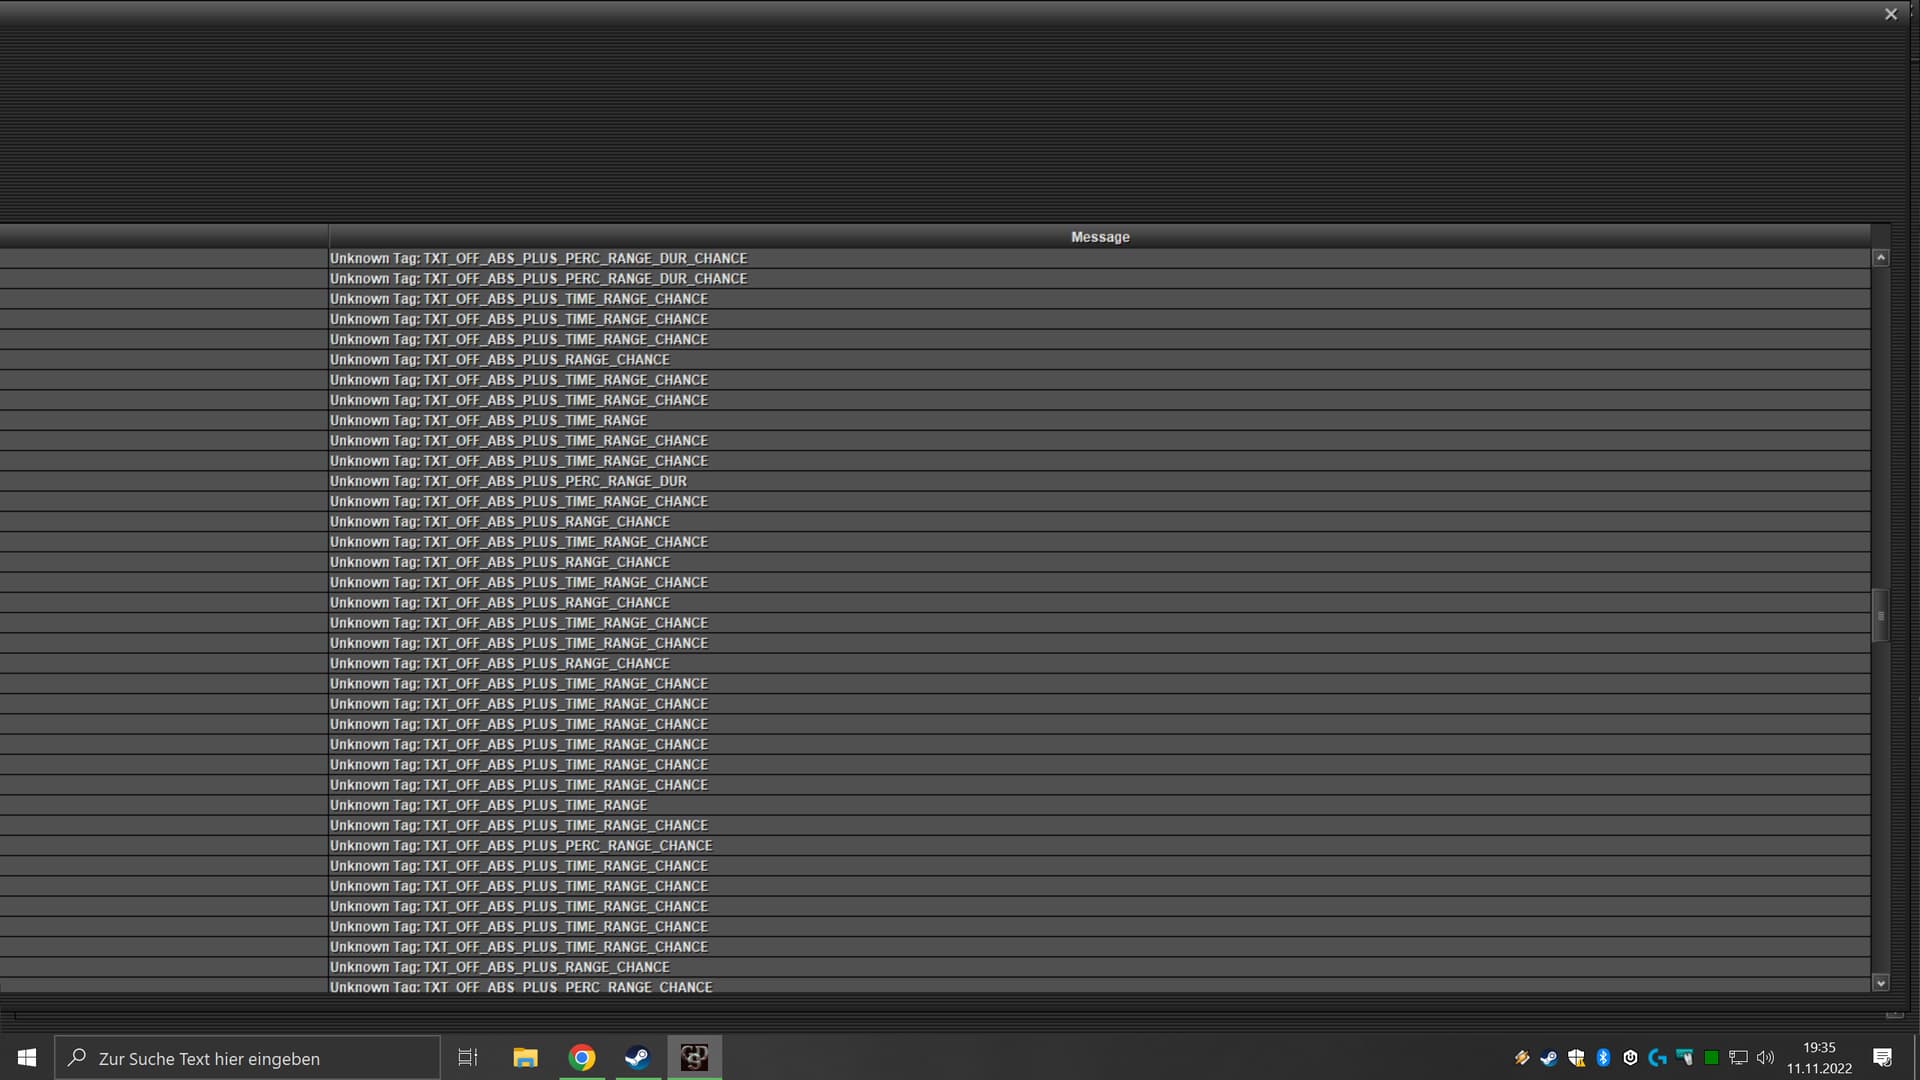The image size is (1920, 1080).
Task: Open the Windows Start menu
Action: pyautogui.click(x=27, y=1057)
